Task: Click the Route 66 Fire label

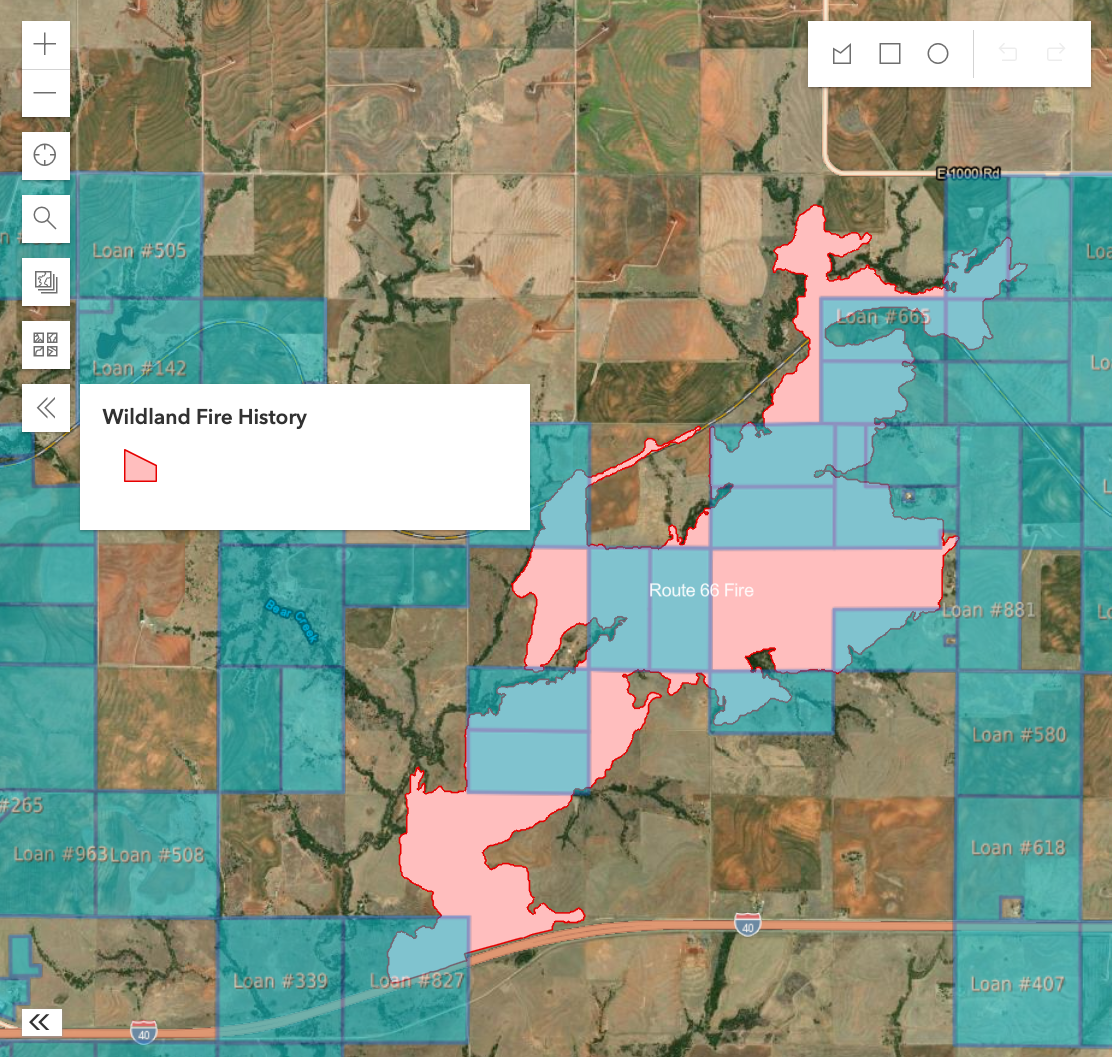Action: (x=701, y=591)
